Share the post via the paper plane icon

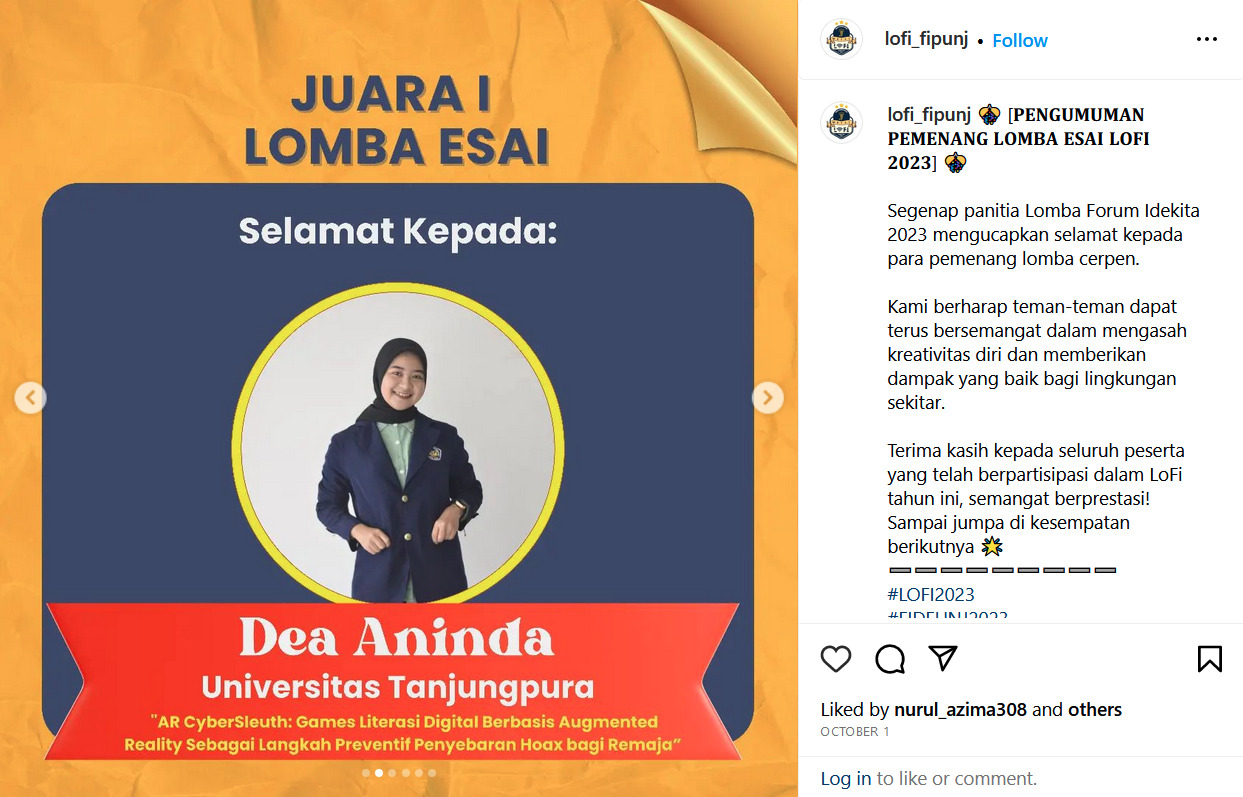(x=943, y=658)
